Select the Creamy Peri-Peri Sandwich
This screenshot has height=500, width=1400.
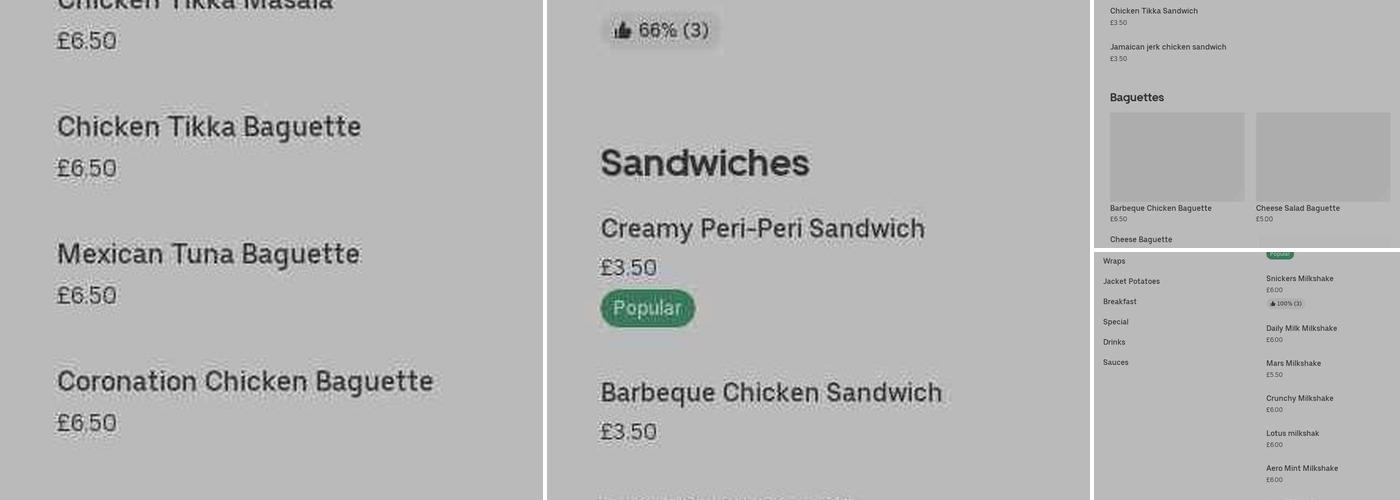tap(762, 229)
